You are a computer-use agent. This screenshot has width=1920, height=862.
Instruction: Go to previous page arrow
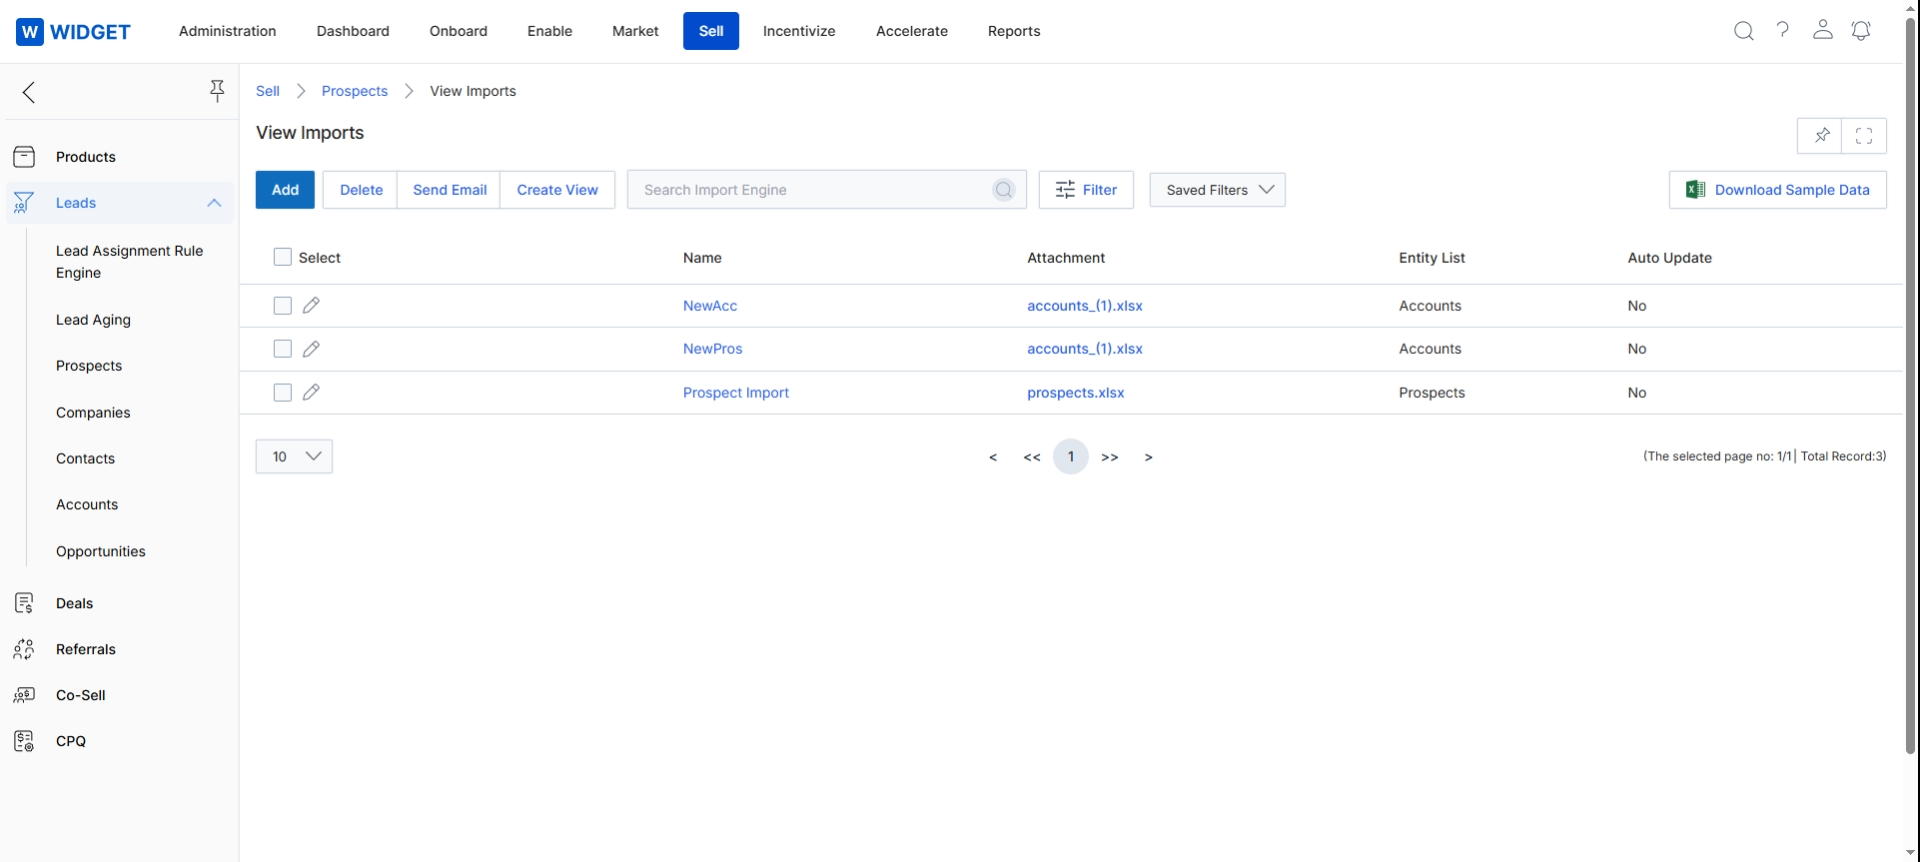coord(993,457)
